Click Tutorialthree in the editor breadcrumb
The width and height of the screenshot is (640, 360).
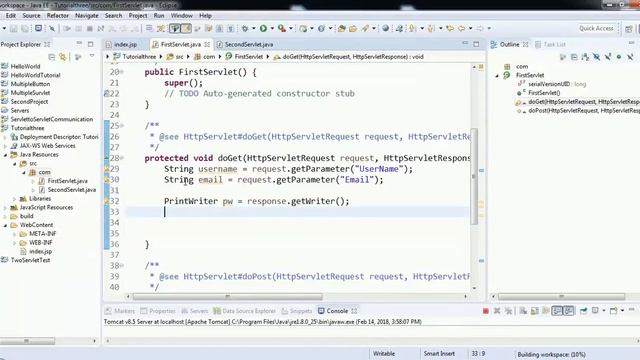click(139, 57)
